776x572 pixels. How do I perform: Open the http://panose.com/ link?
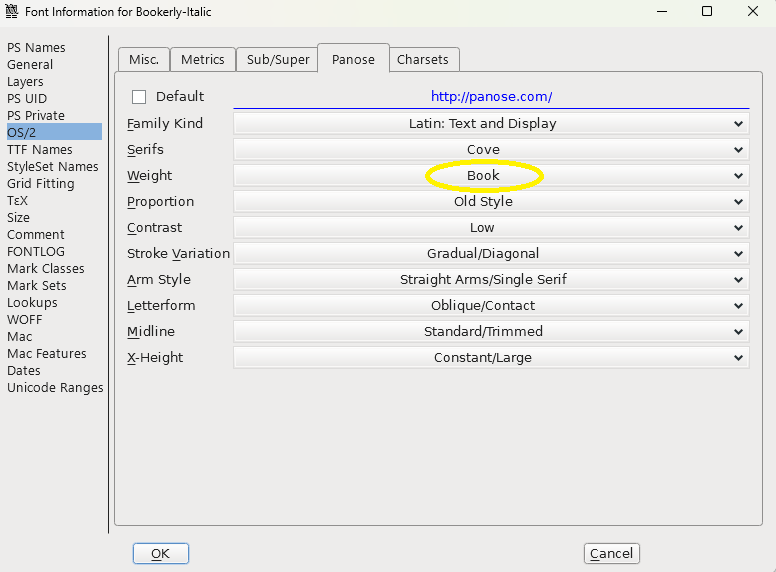tap(491, 96)
